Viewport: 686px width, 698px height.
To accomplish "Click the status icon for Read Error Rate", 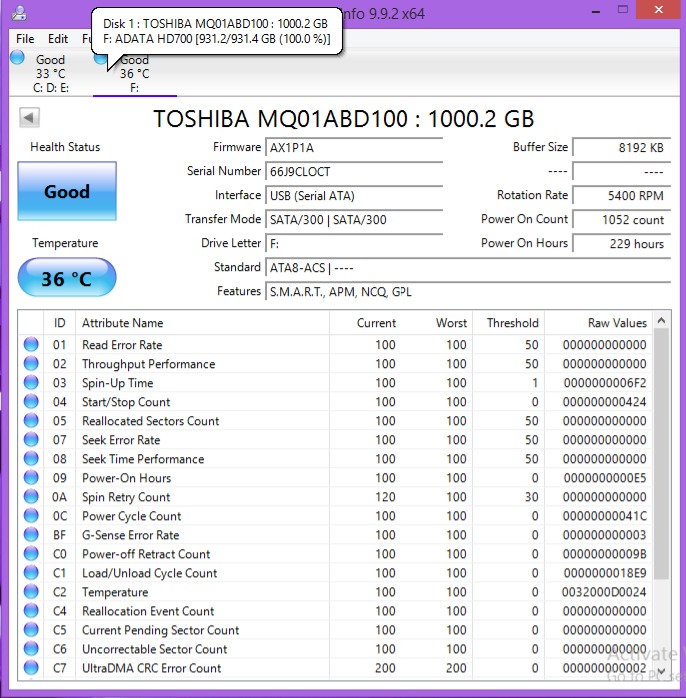I will [x=31, y=345].
